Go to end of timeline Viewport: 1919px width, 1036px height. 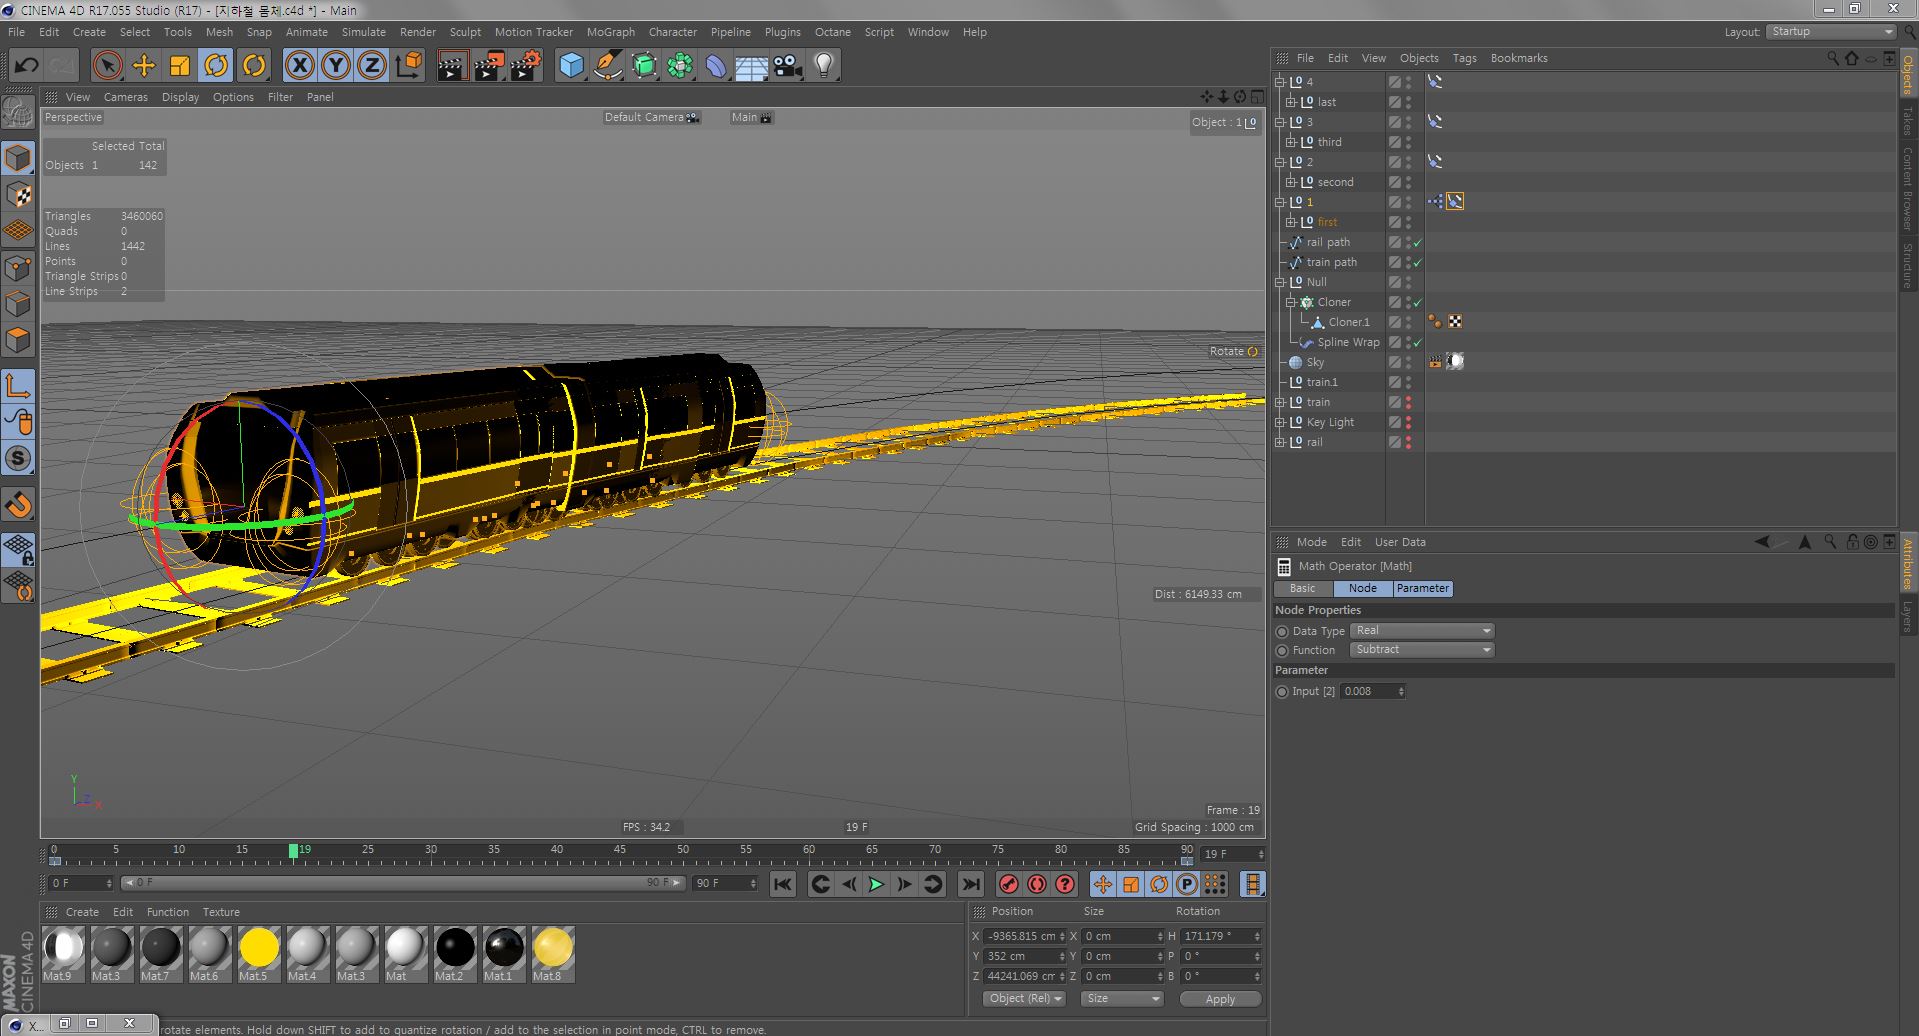point(970,884)
